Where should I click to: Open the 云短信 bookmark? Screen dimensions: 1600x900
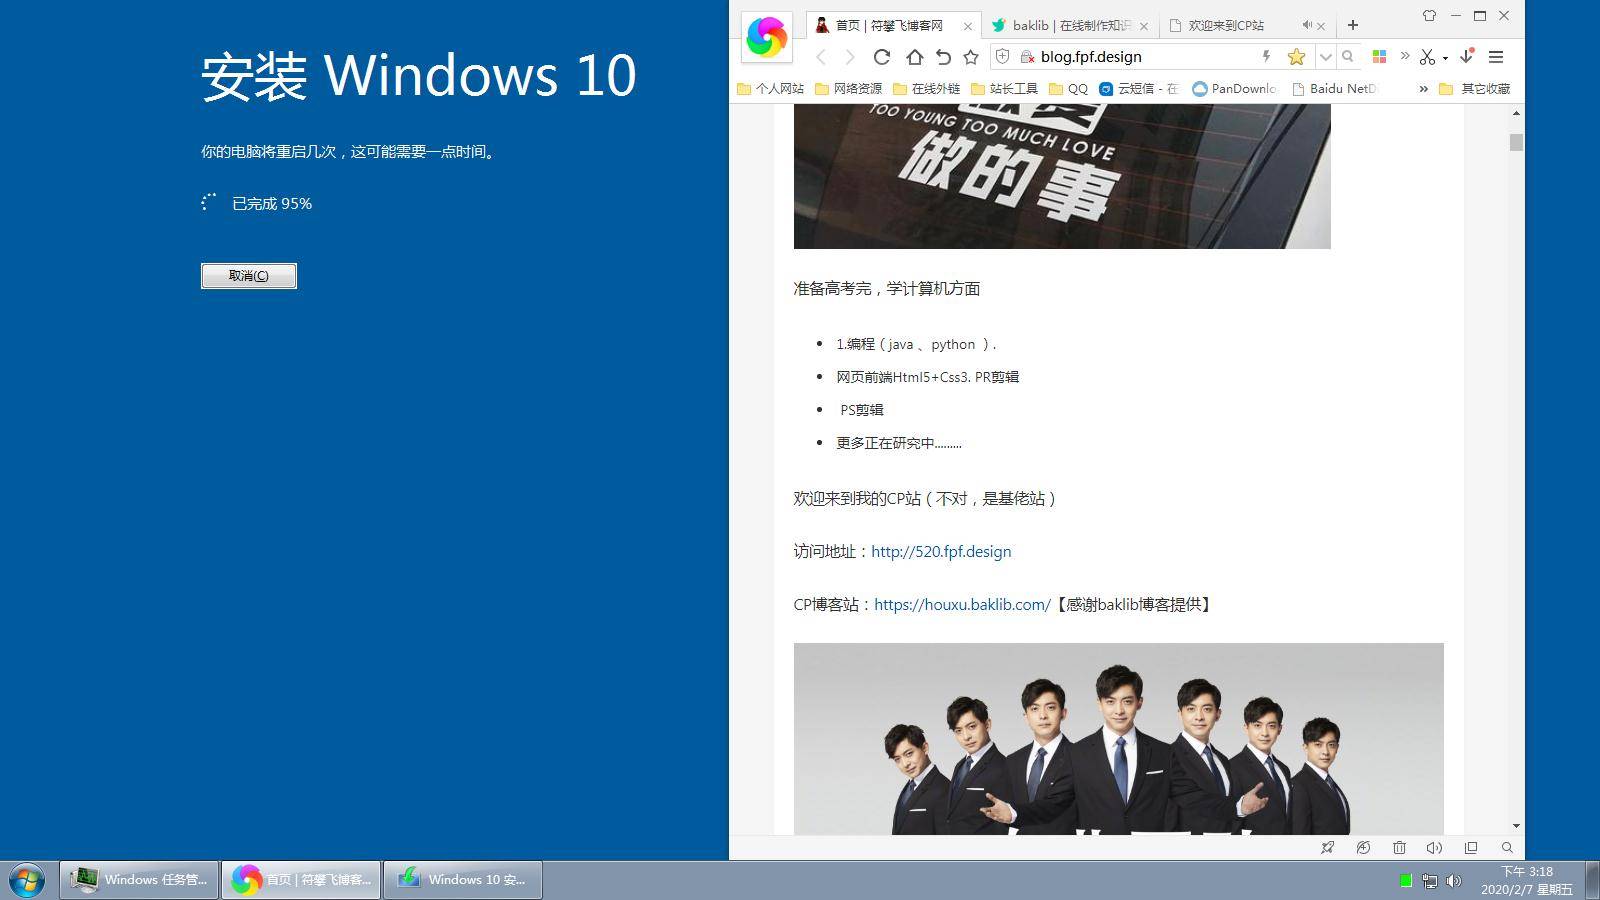tap(1139, 89)
